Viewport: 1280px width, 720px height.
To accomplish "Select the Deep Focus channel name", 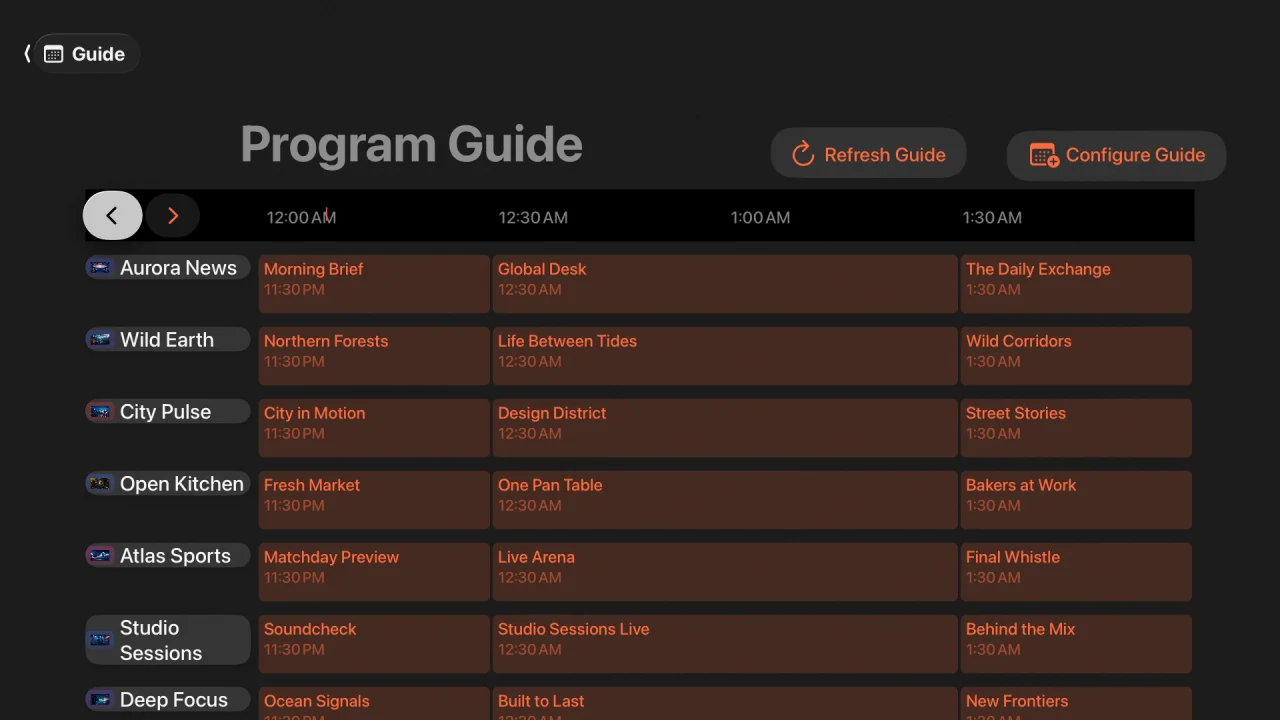I will 174,700.
